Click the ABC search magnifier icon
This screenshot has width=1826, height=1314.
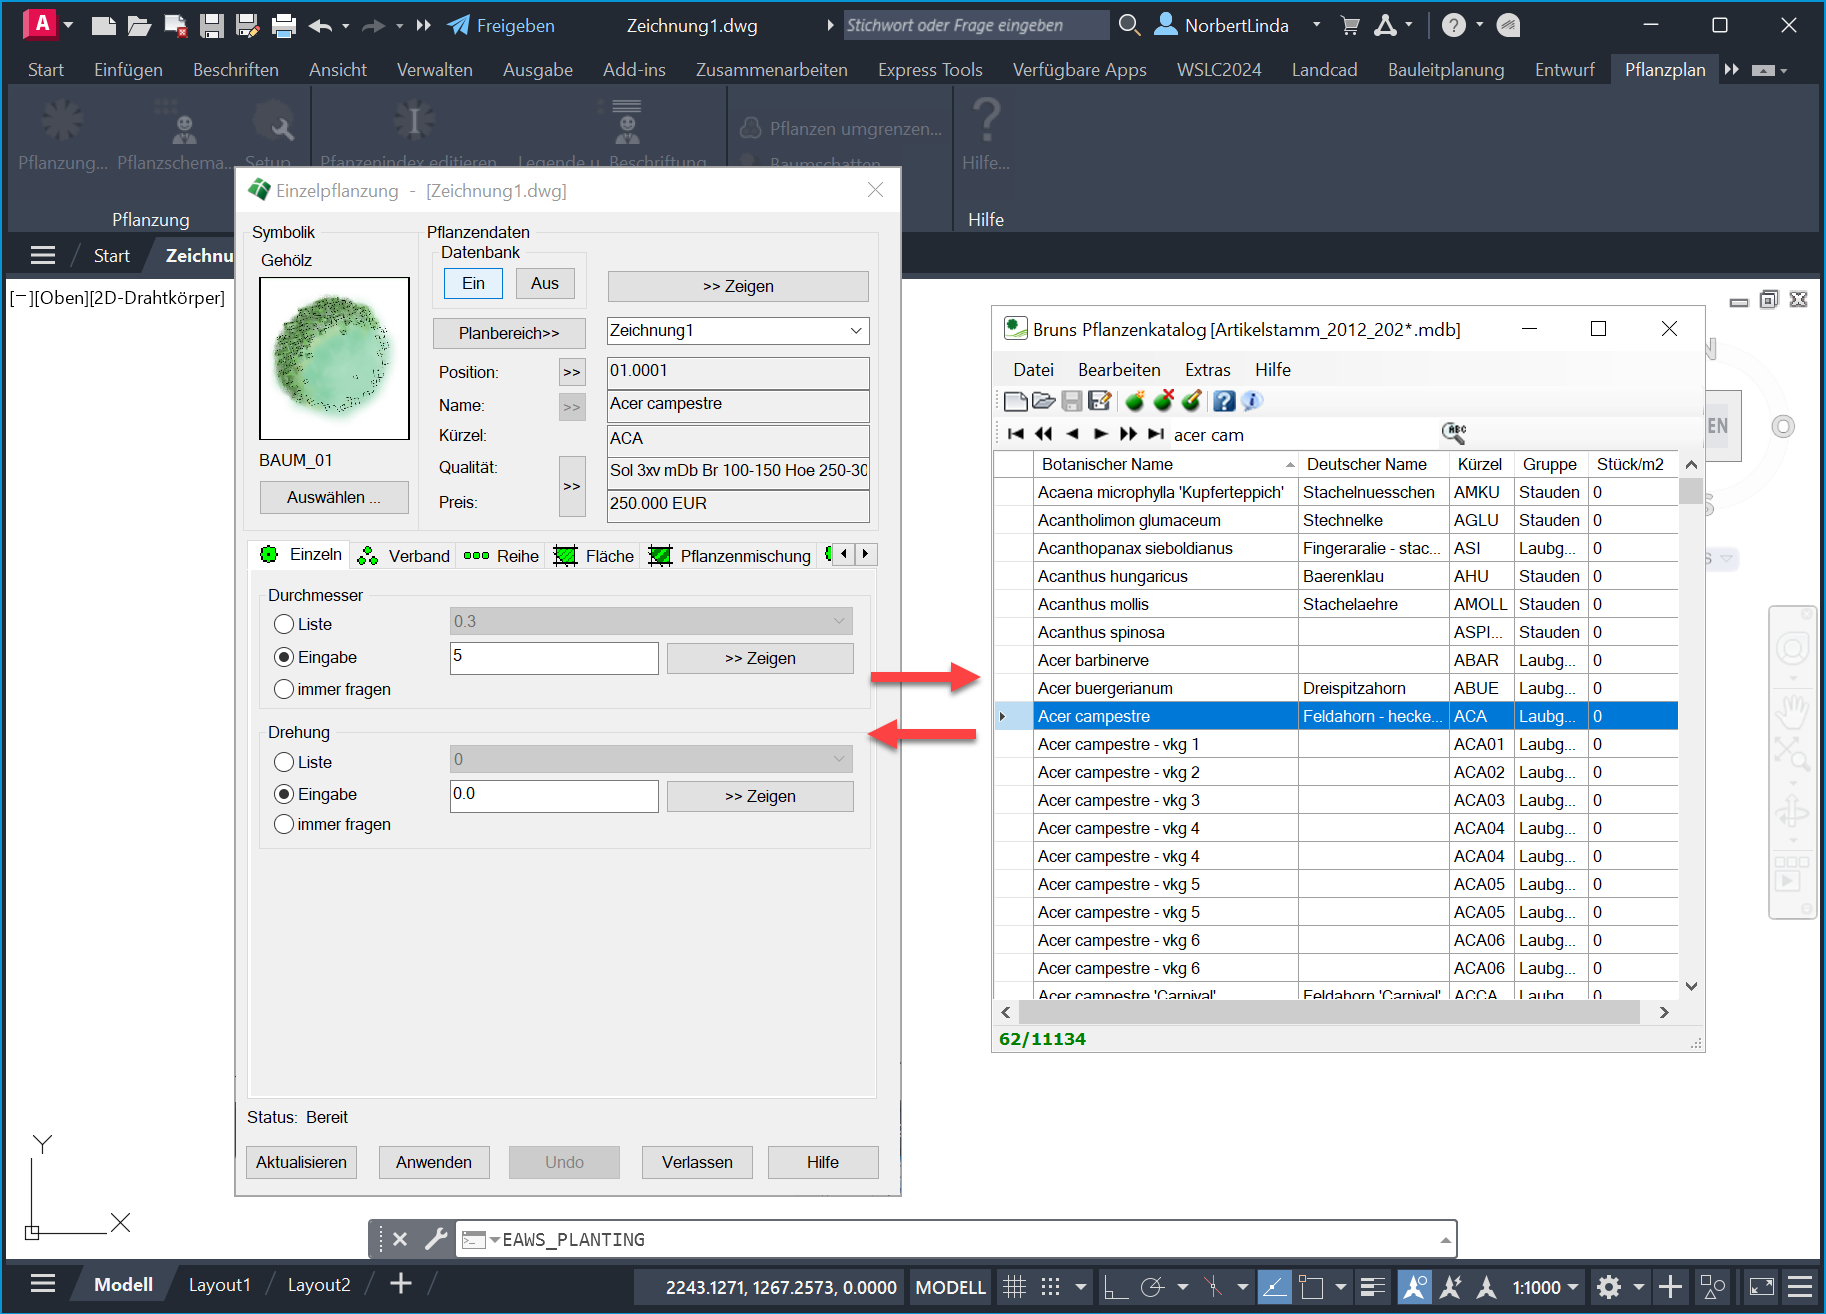pyautogui.click(x=1454, y=433)
